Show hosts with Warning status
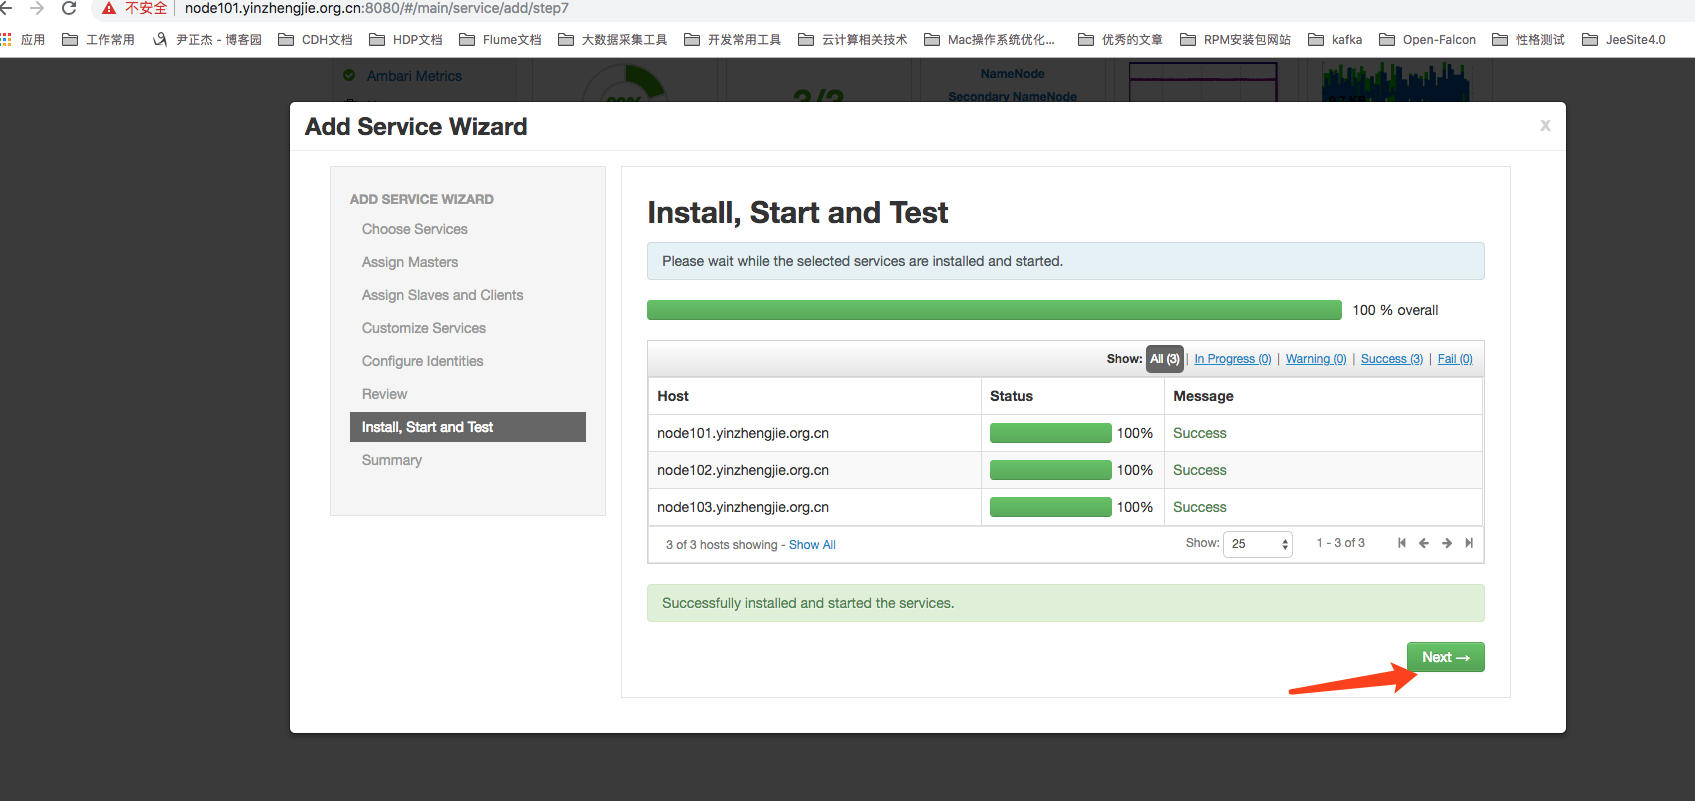 [x=1315, y=359]
